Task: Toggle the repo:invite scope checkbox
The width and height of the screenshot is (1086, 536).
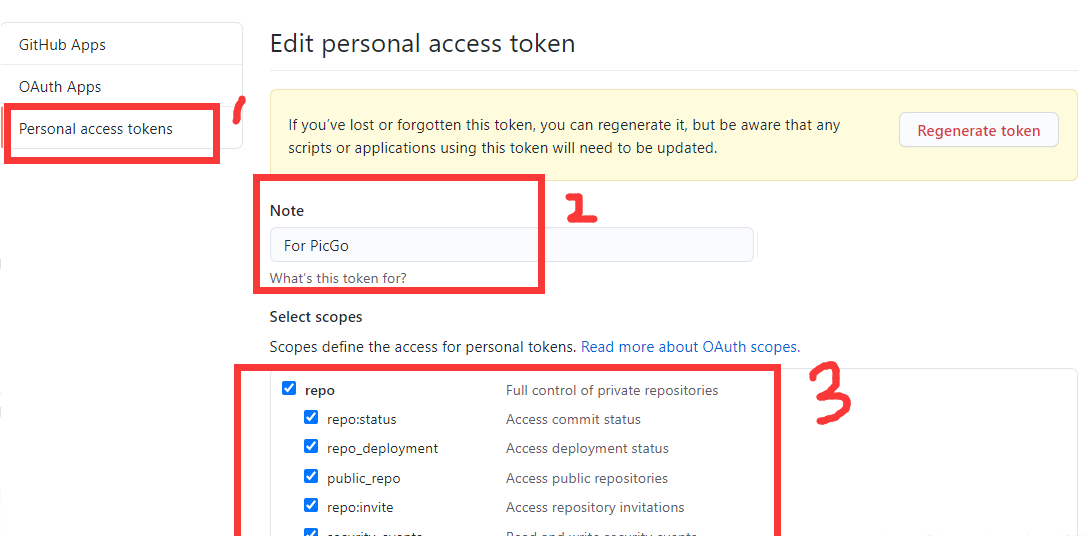Action: click(311, 506)
